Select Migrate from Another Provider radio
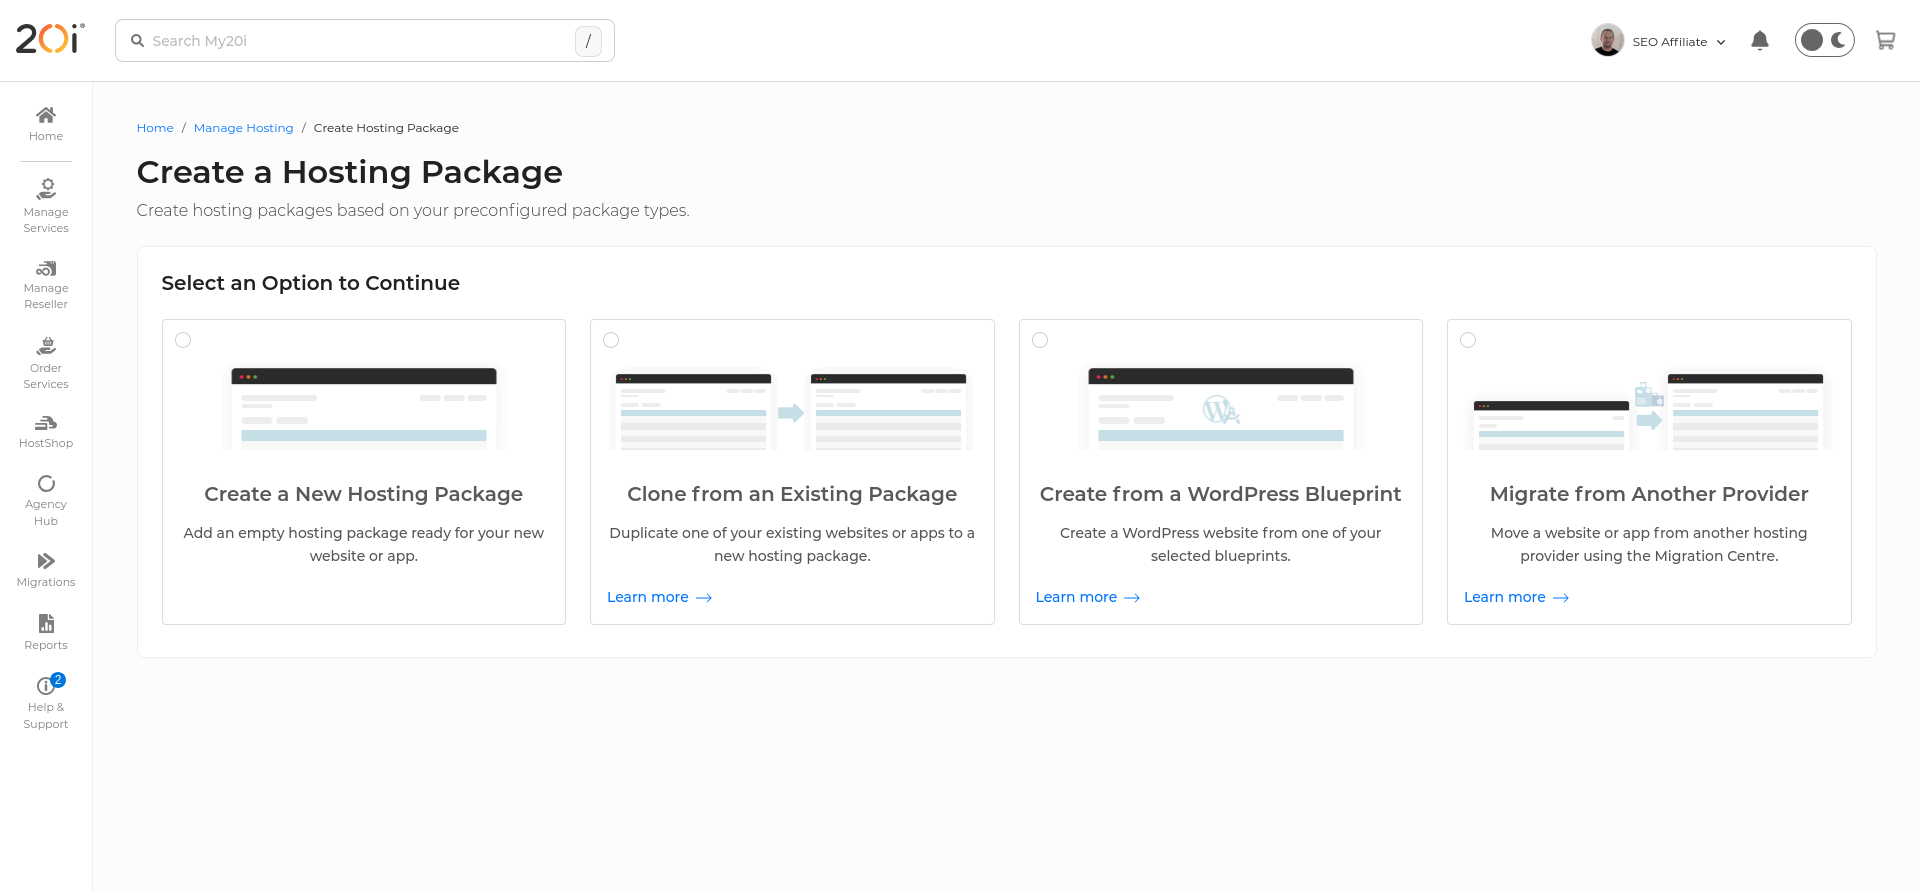 pyautogui.click(x=1468, y=340)
